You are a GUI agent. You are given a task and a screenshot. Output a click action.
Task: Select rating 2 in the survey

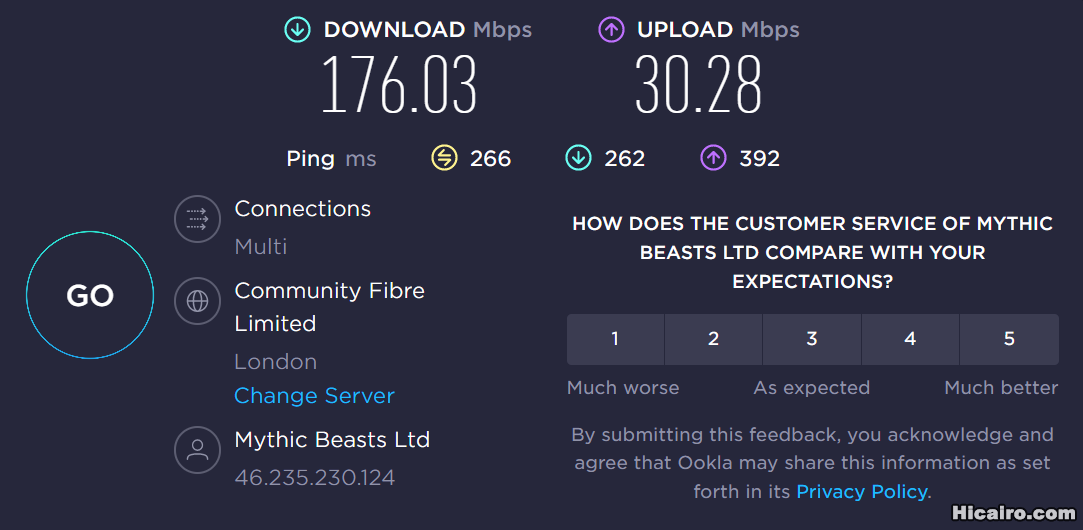coord(713,339)
